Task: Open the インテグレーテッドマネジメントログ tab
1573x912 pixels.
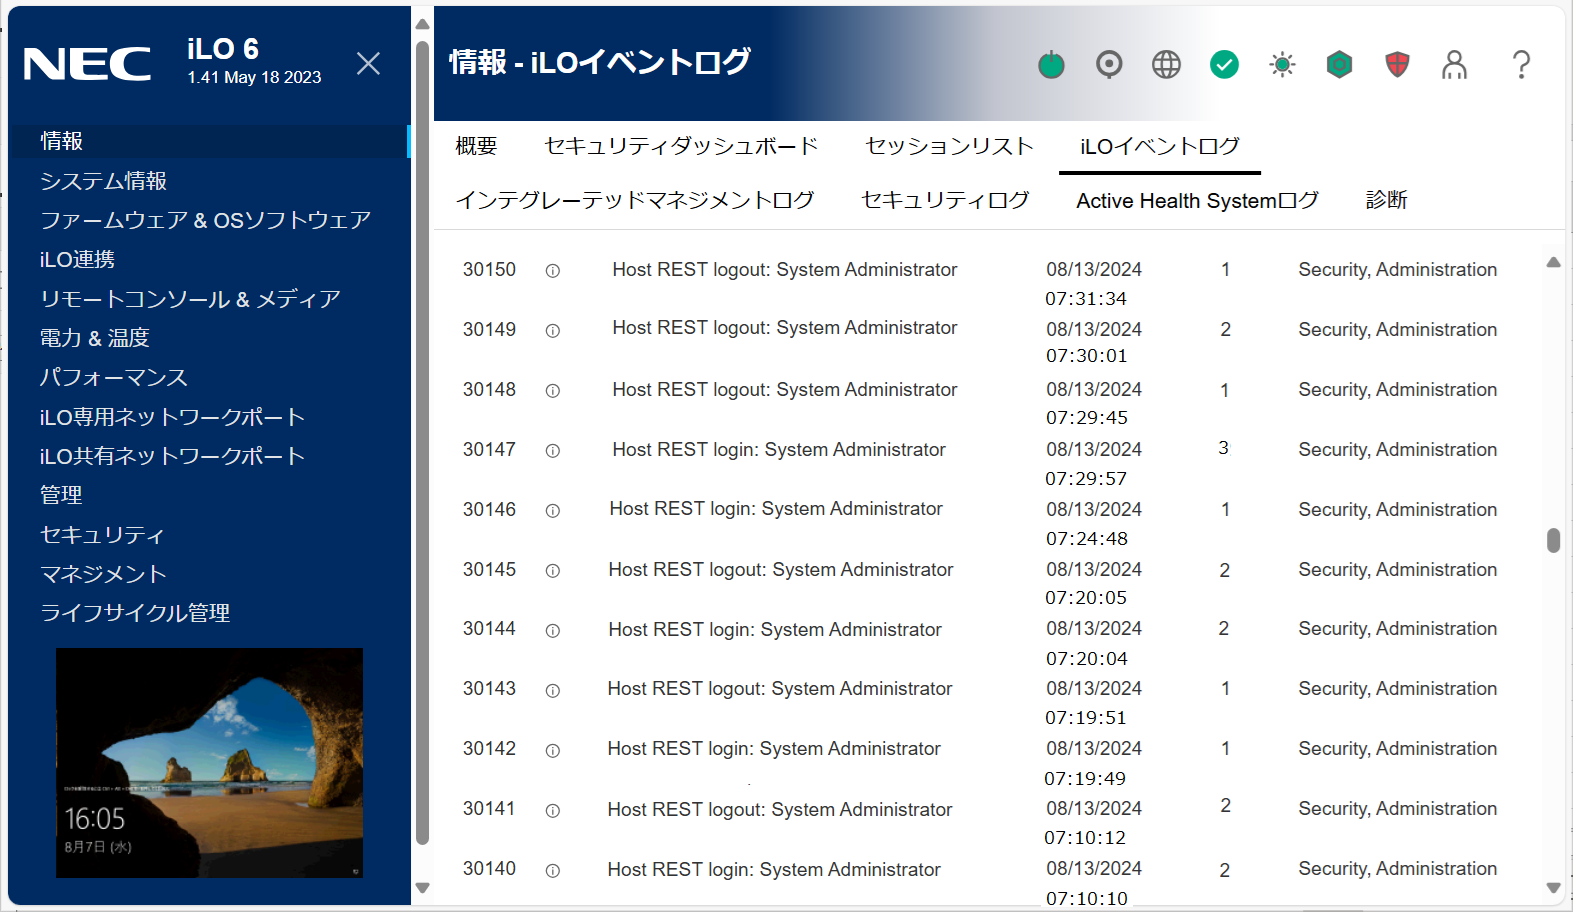Action: tap(635, 200)
